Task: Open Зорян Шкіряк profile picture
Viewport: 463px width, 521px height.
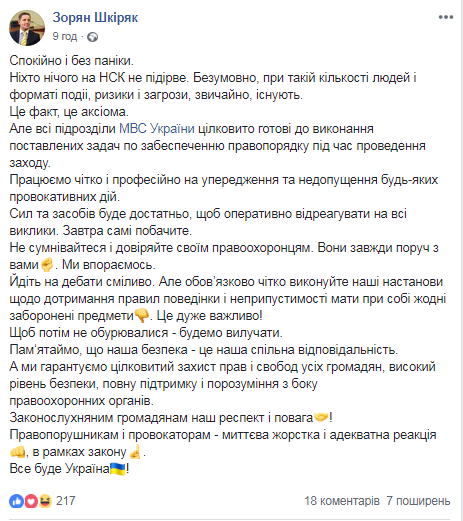Action: tap(27, 28)
